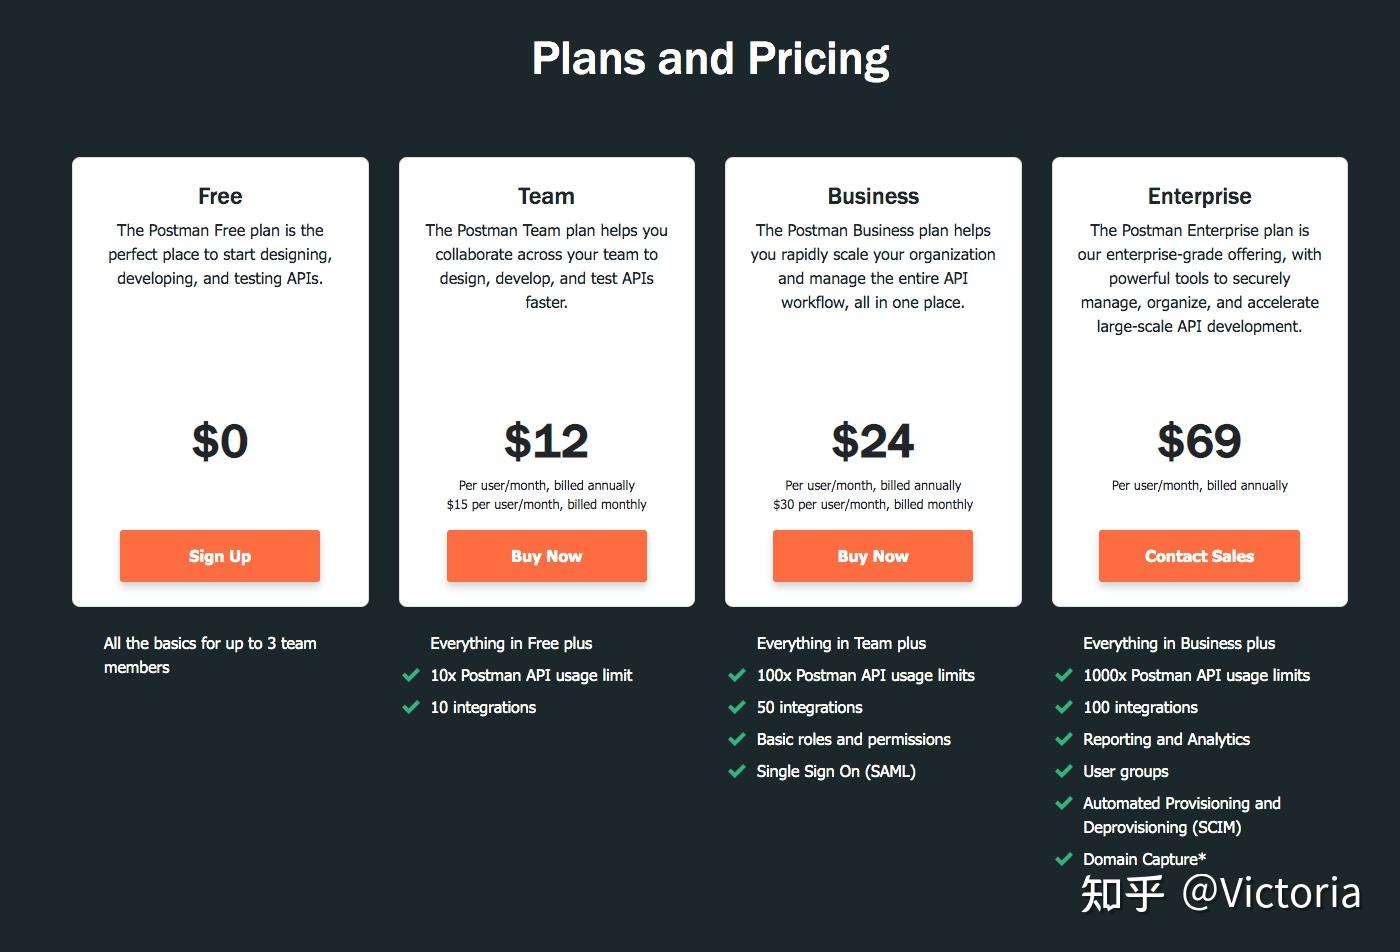This screenshot has width=1400, height=952.
Task: Click checkmark next to Automated Provisioning text
Action: pos(1064,803)
